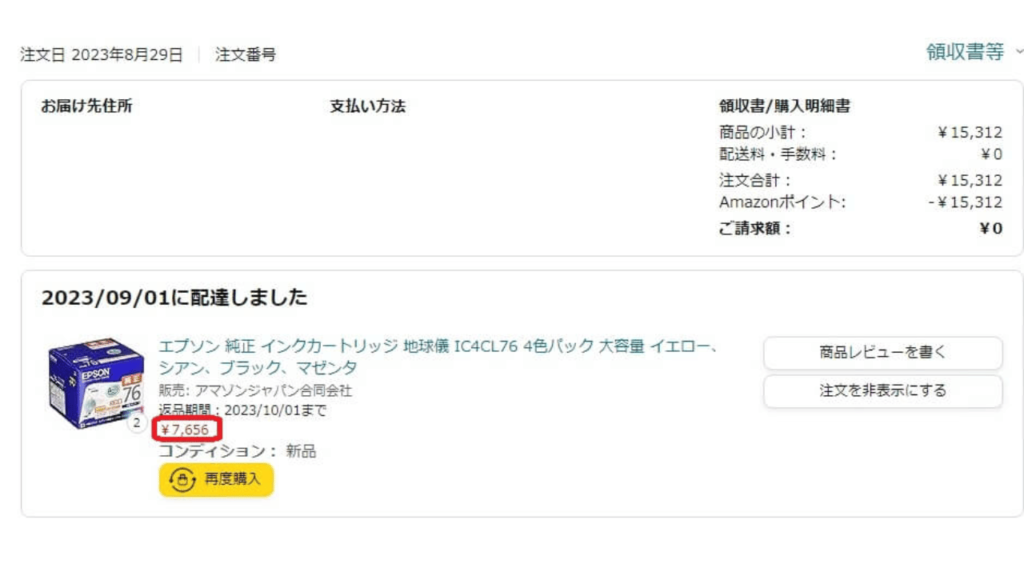The image size is (1024, 576).
Task: Click the seller text アマゾンジャパン合同会社
Action: click(273, 391)
